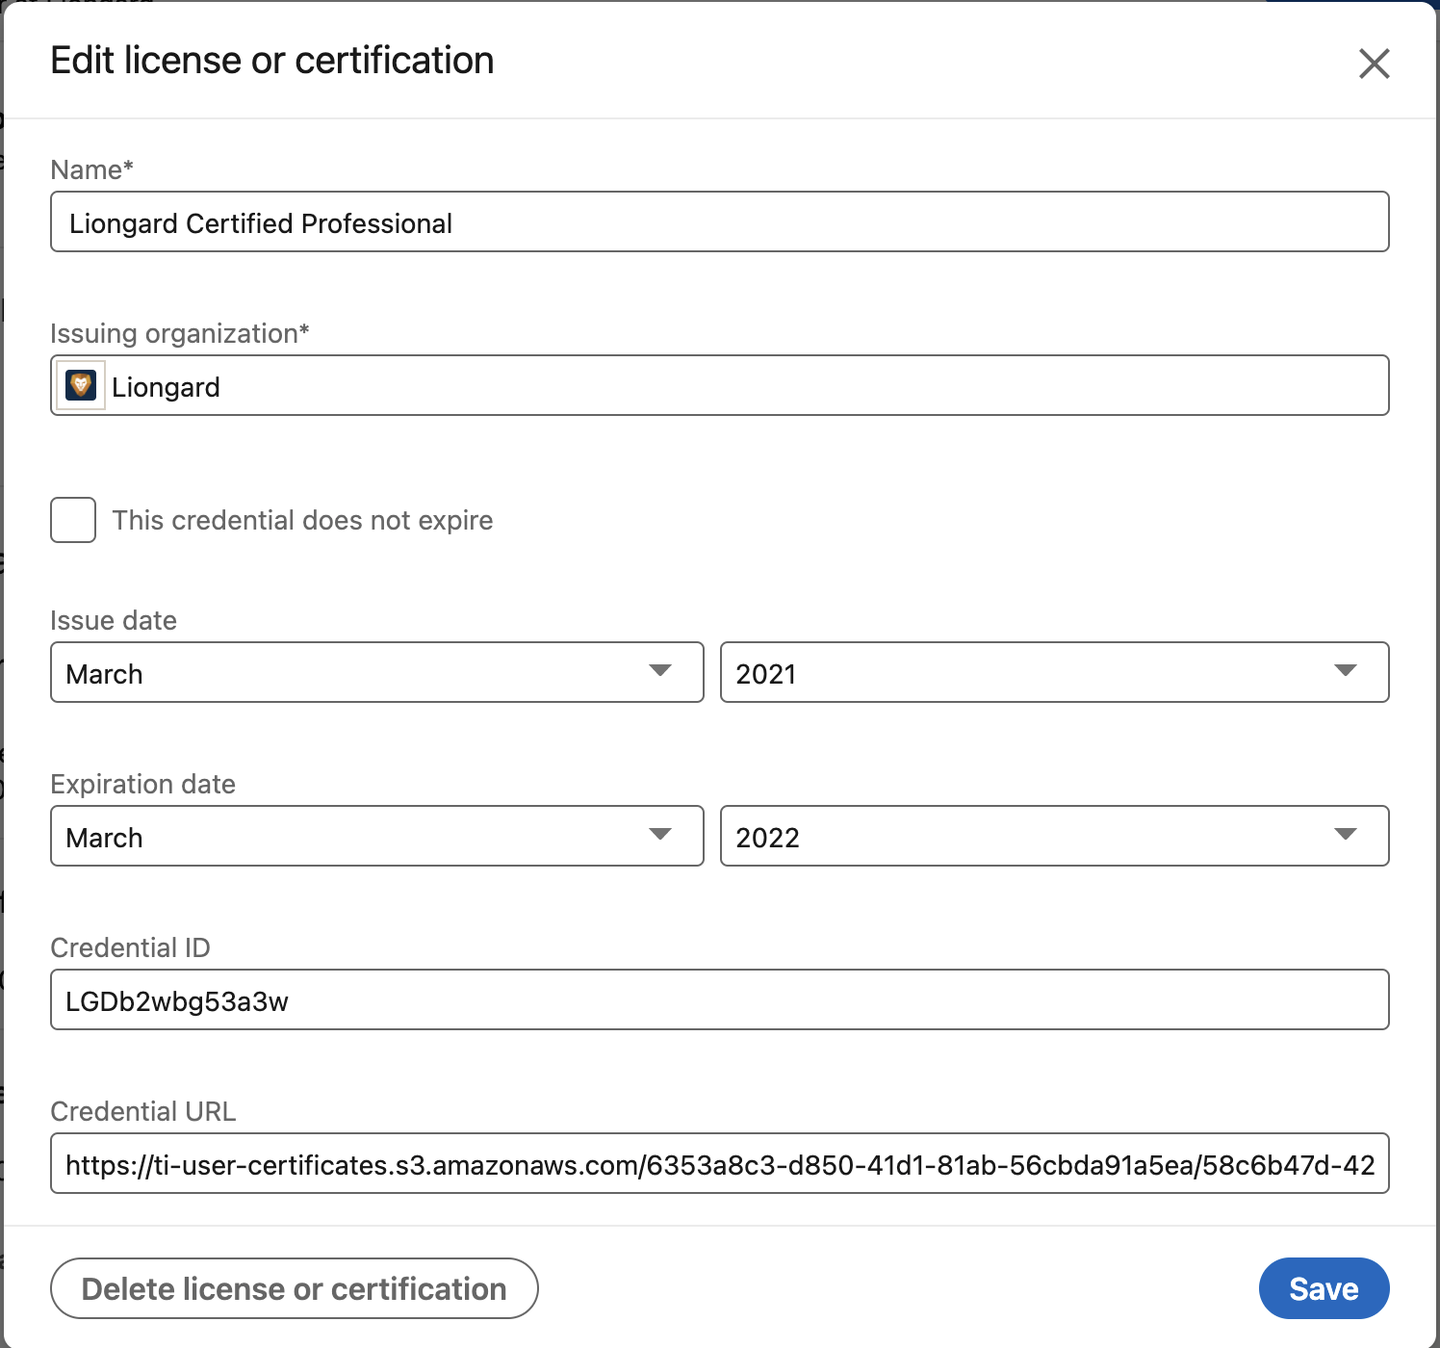Click the 'This credential does not expire' label

pyautogui.click(x=302, y=520)
